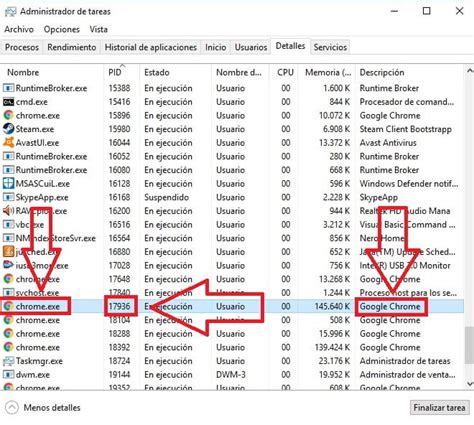Click the RuntimeBroker.exe icon with PID 16052
474x425 pixels.
[x=8, y=156]
